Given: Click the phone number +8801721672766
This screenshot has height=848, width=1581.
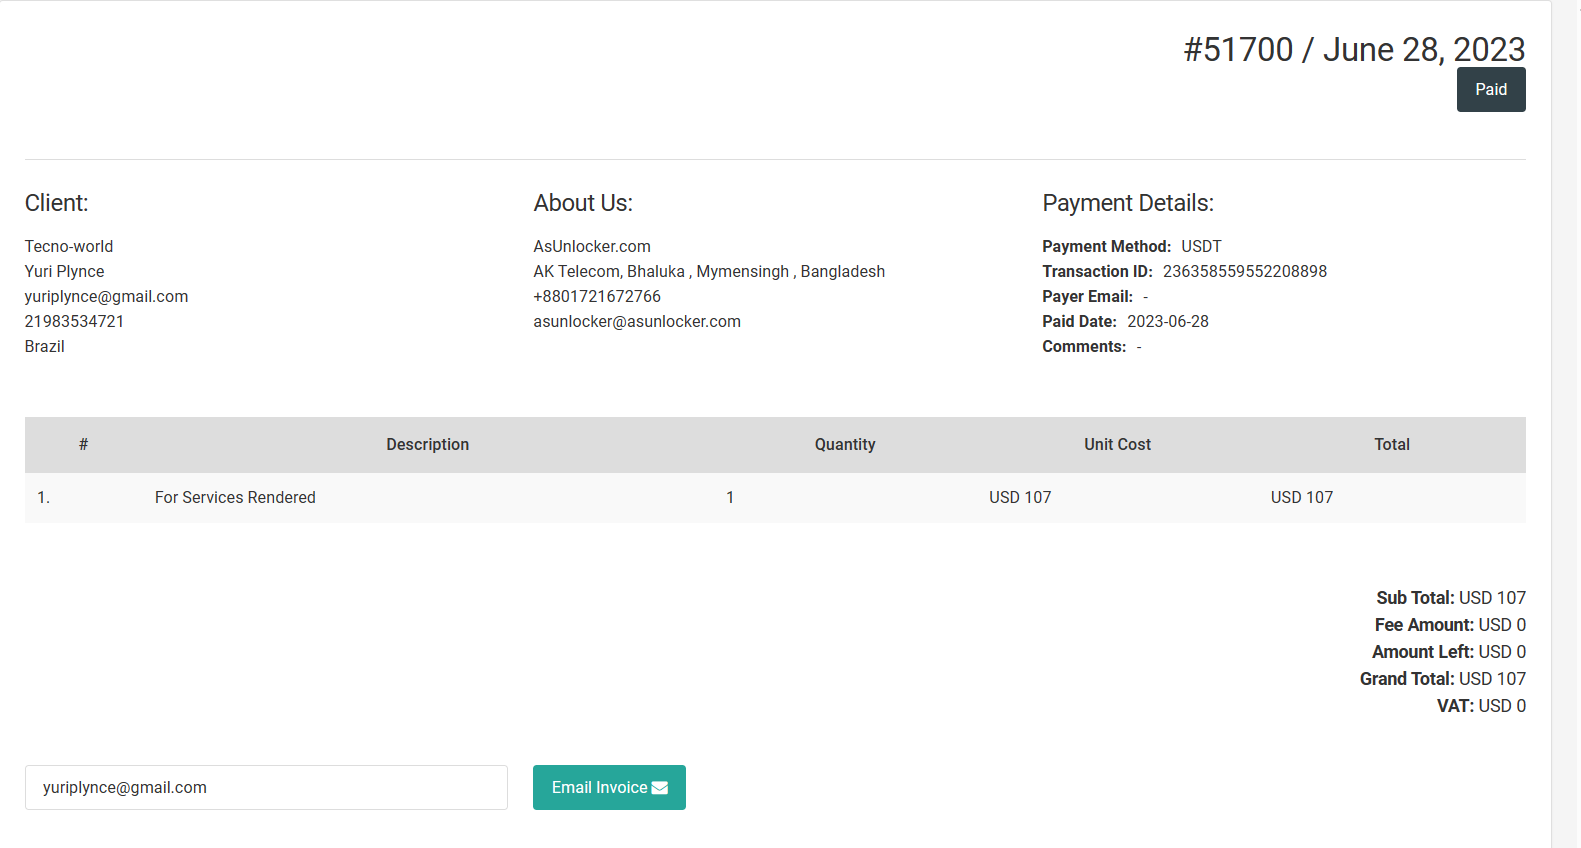Looking at the screenshot, I should point(597,296).
